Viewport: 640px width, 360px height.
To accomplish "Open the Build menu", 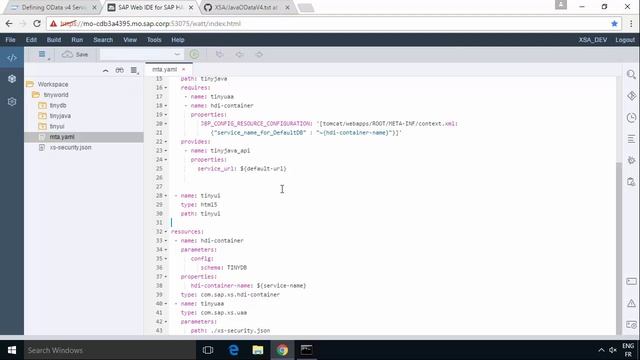I will pos(53,40).
